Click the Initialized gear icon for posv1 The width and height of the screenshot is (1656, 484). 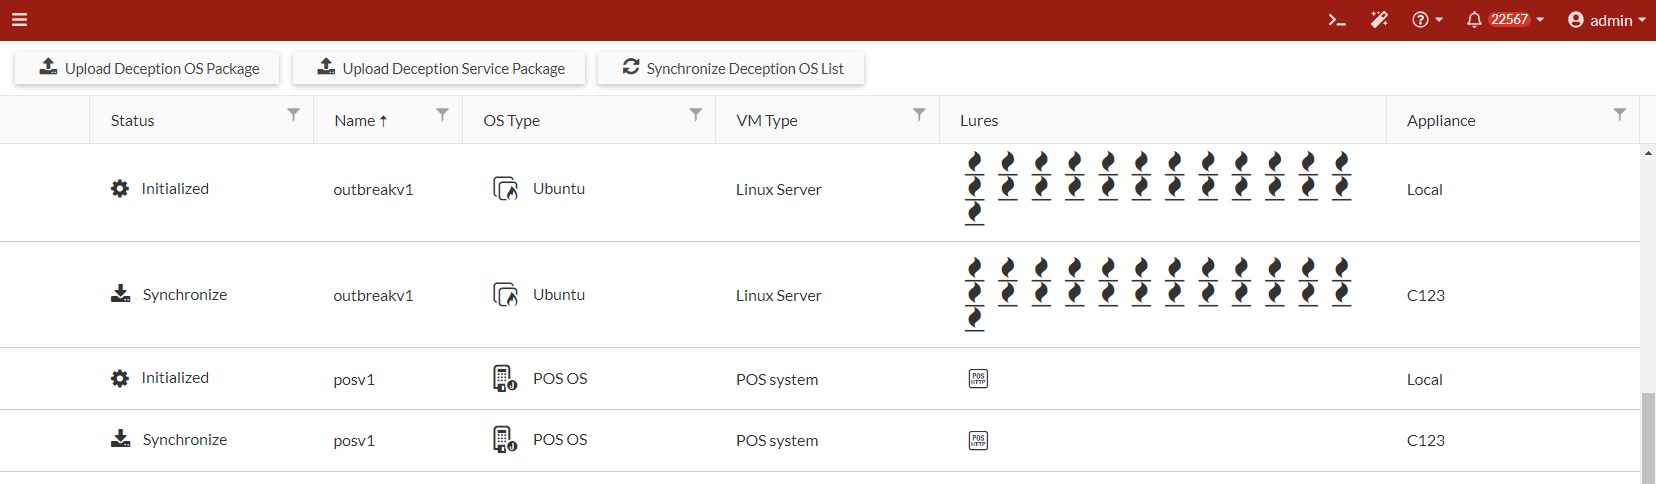tap(120, 378)
